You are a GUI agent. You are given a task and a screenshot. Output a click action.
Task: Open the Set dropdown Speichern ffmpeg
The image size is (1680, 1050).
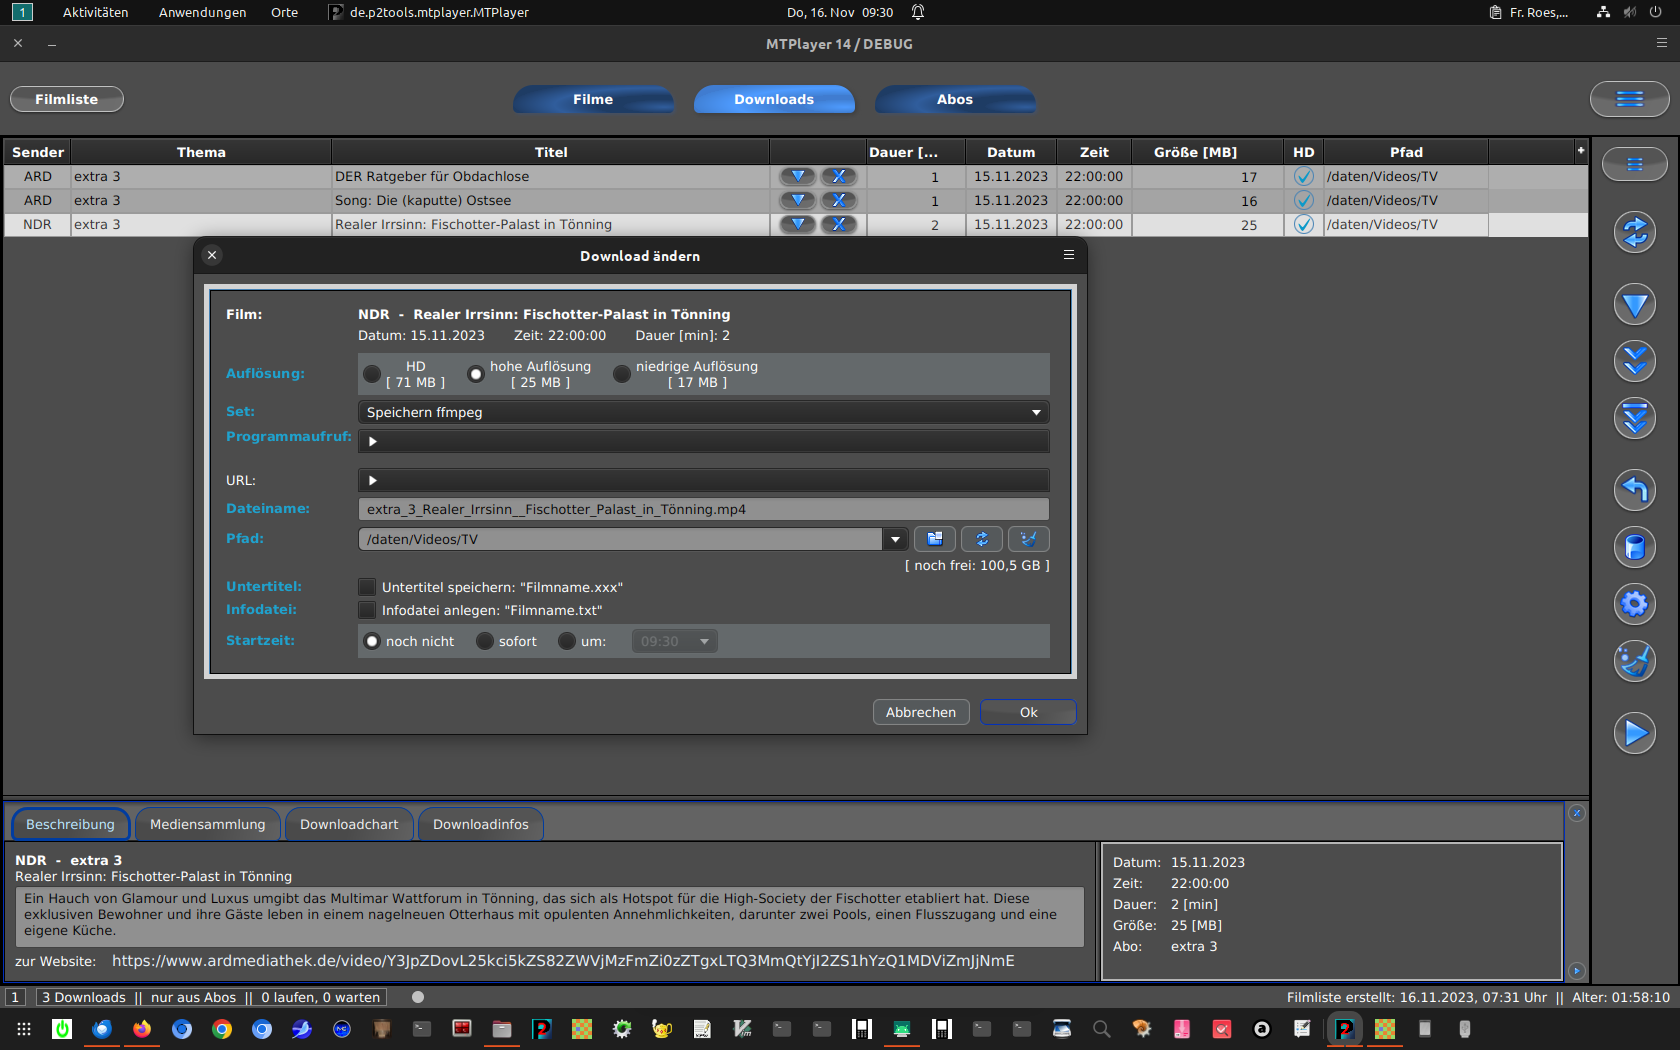coord(704,412)
